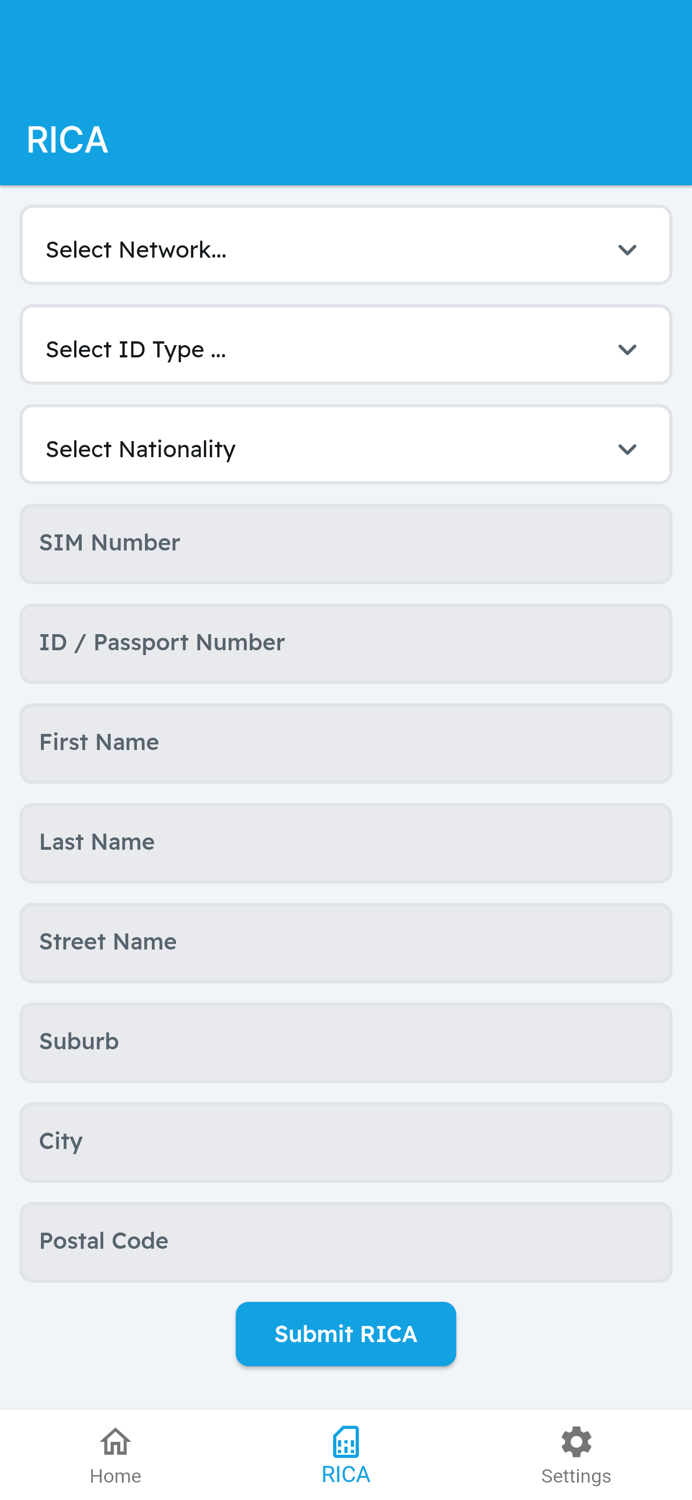This screenshot has height=1500, width=692.
Task: Focus the City text field
Action: (x=346, y=1142)
